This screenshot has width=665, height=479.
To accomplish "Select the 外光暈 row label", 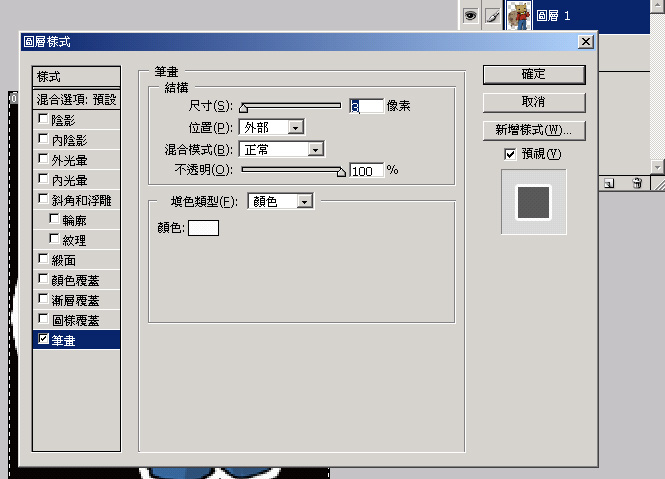I will coord(69,160).
